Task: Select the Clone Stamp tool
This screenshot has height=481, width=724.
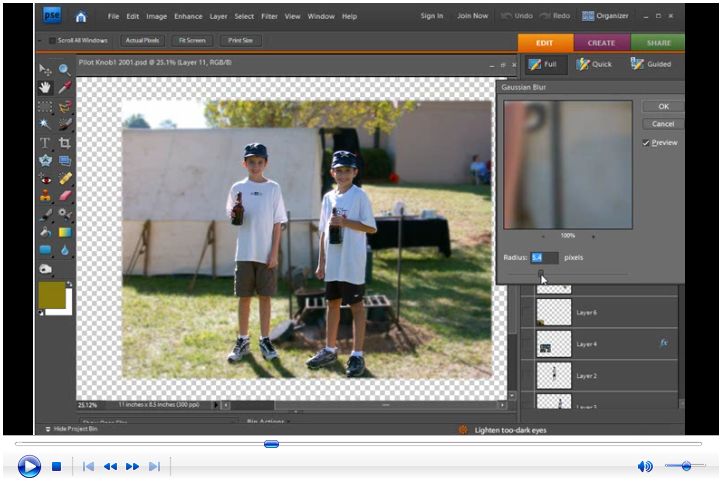Action: pos(45,196)
